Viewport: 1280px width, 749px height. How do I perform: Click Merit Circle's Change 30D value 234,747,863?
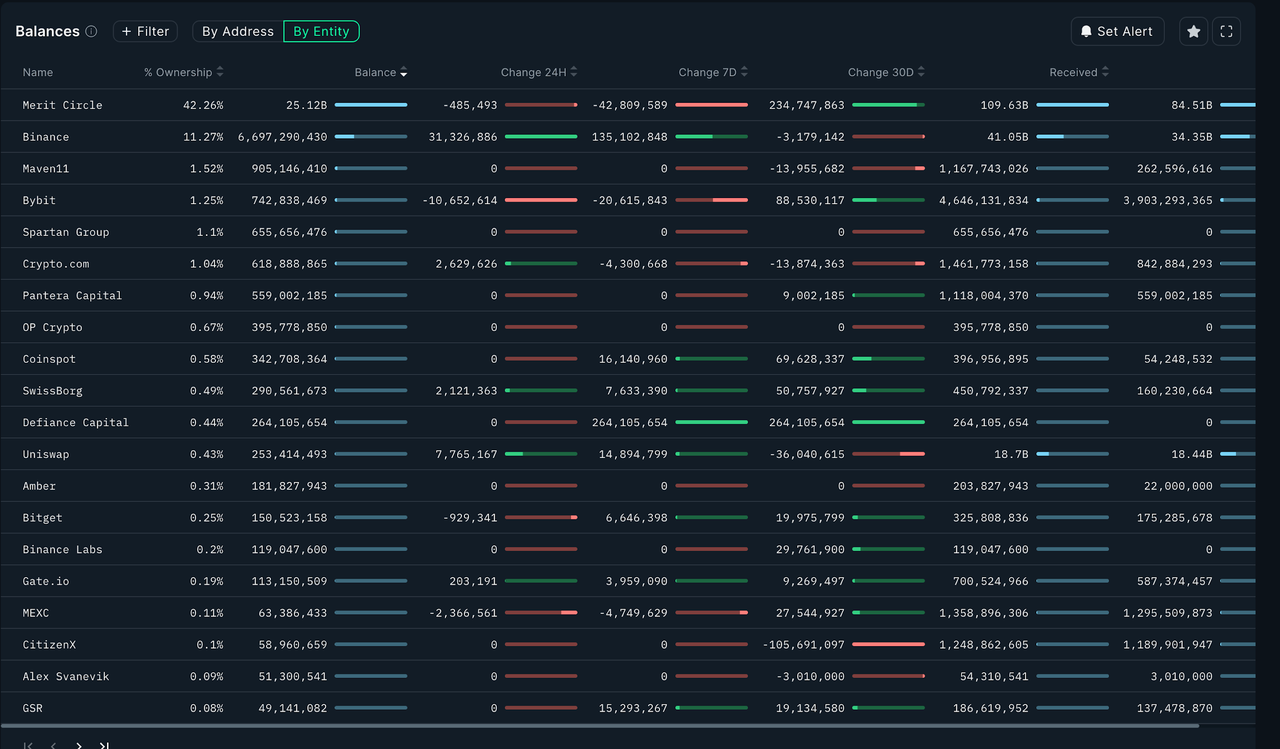coord(807,105)
